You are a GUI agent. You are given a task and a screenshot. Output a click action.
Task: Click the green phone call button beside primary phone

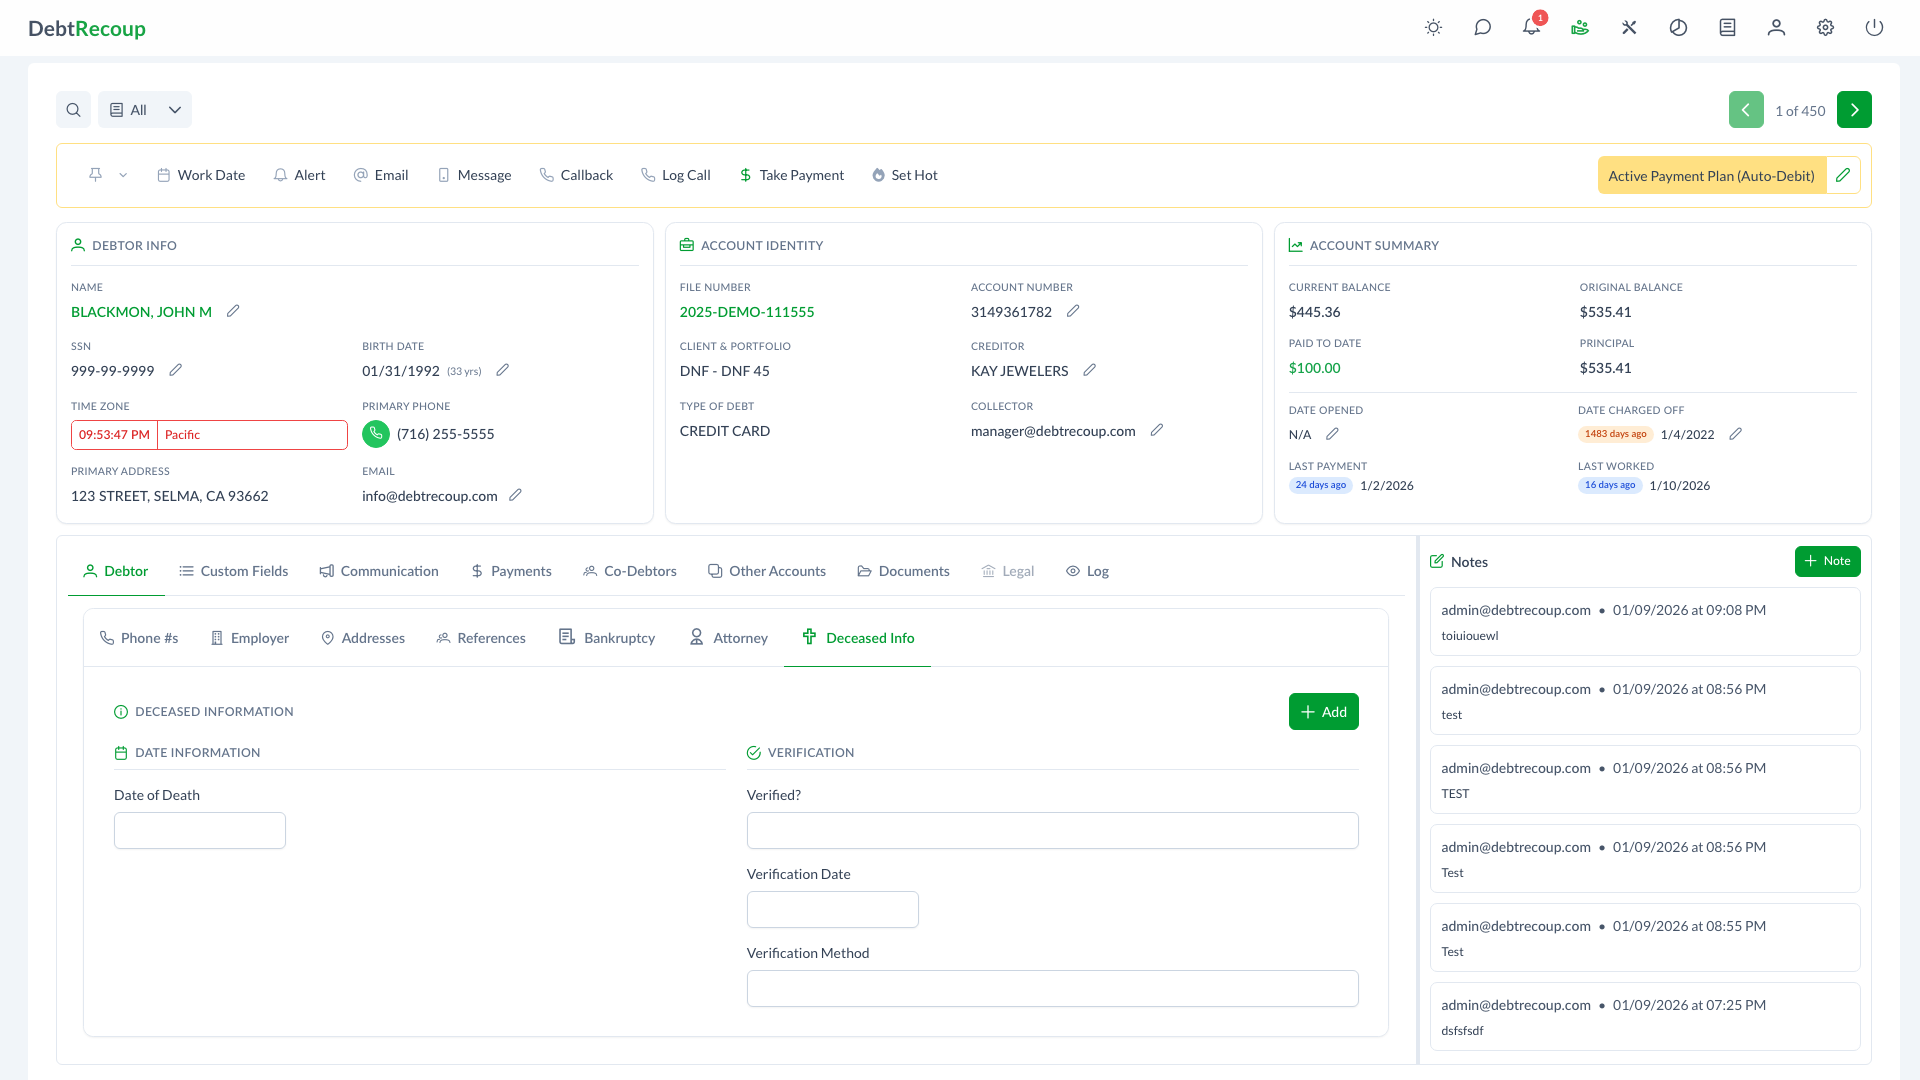coord(376,434)
